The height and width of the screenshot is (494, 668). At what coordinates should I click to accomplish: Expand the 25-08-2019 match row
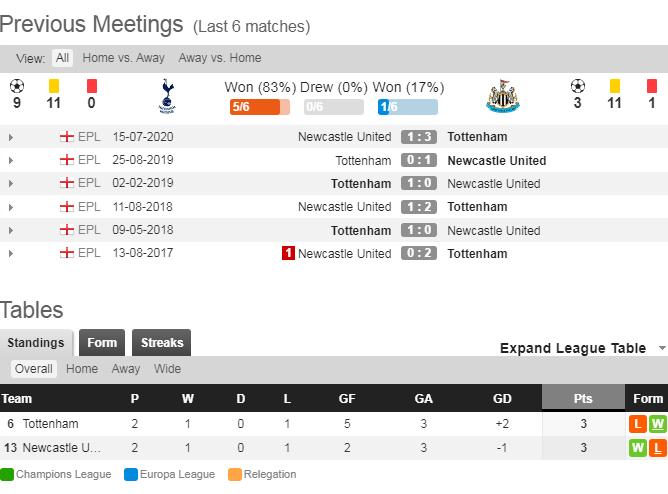click(11, 161)
